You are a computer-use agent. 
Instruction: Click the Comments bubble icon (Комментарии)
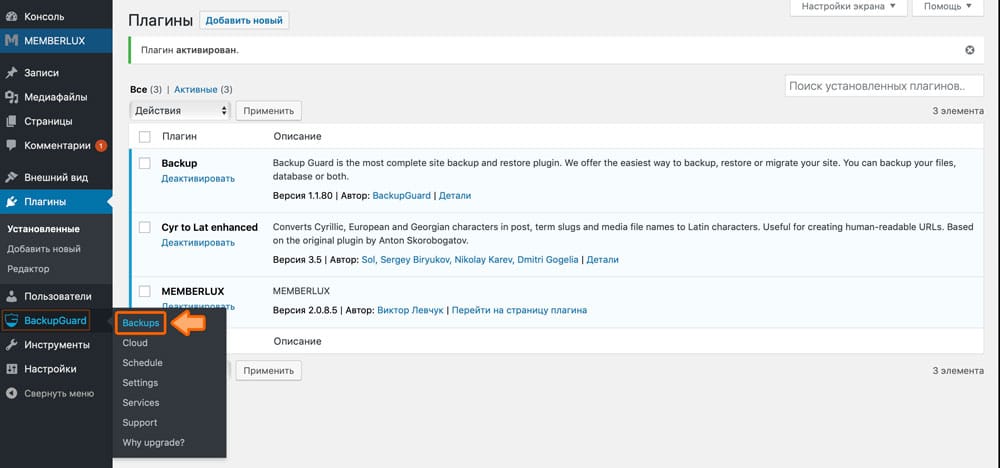click(x=11, y=146)
